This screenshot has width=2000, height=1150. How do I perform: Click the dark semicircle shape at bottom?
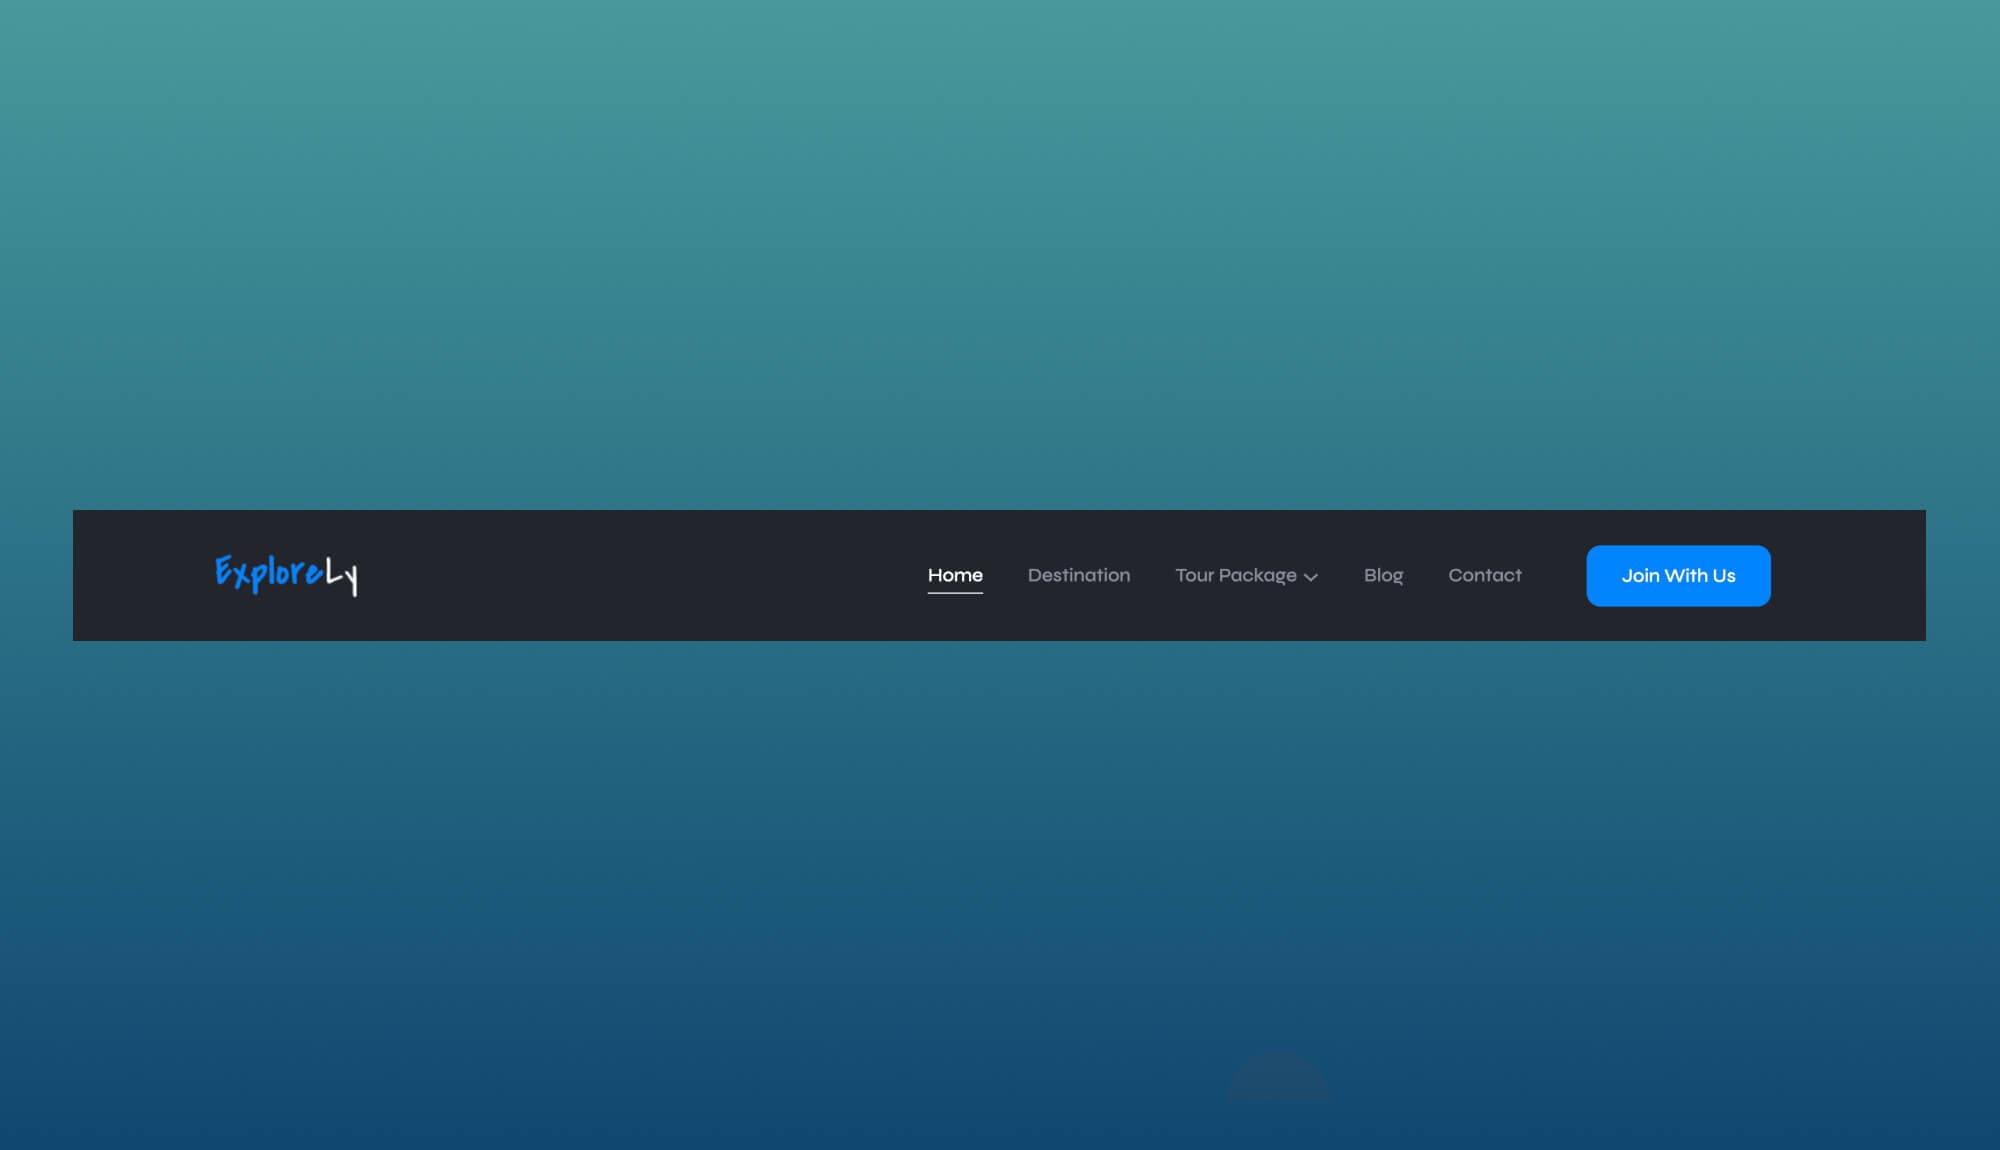coord(1278,1080)
